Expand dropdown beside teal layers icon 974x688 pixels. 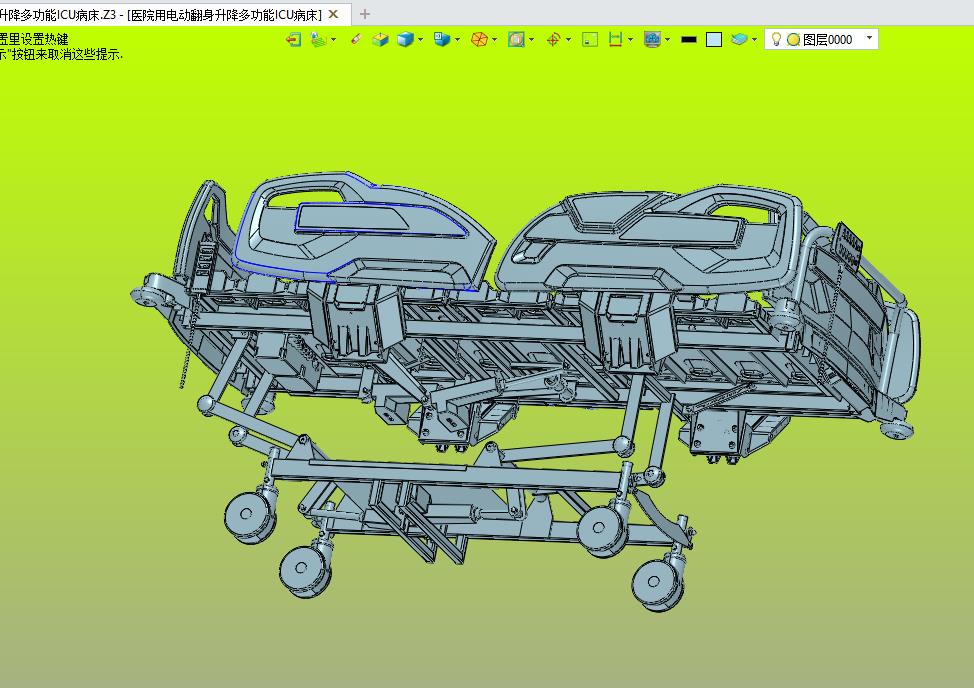point(754,40)
